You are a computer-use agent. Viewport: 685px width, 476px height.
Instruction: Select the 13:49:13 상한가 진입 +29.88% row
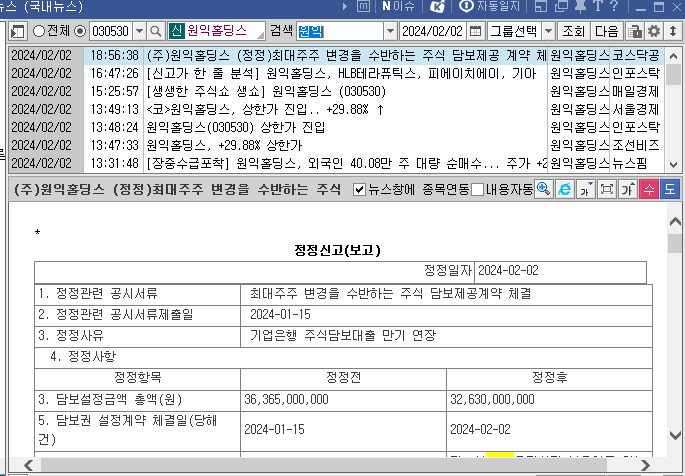point(336,109)
